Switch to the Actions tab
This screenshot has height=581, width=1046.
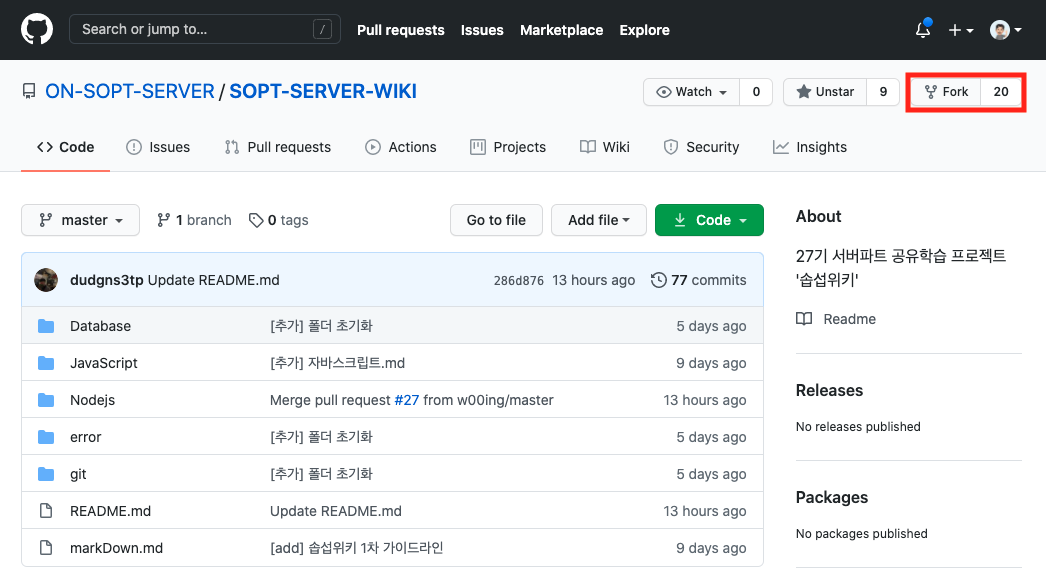[x=401, y=147]
